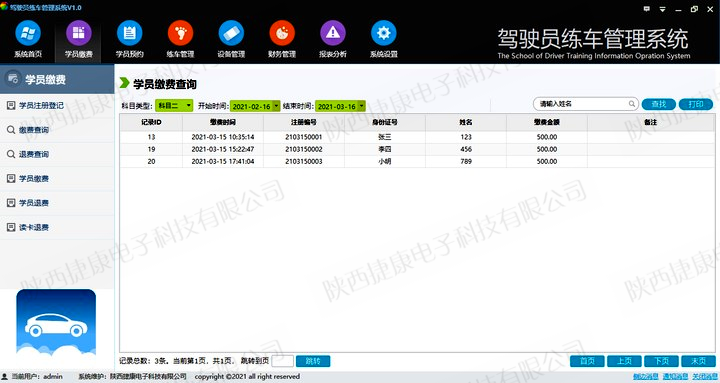Open the 系统设置 gear icon
The image size is (720, 383).
pyautogui.click(x=383, y=33)
